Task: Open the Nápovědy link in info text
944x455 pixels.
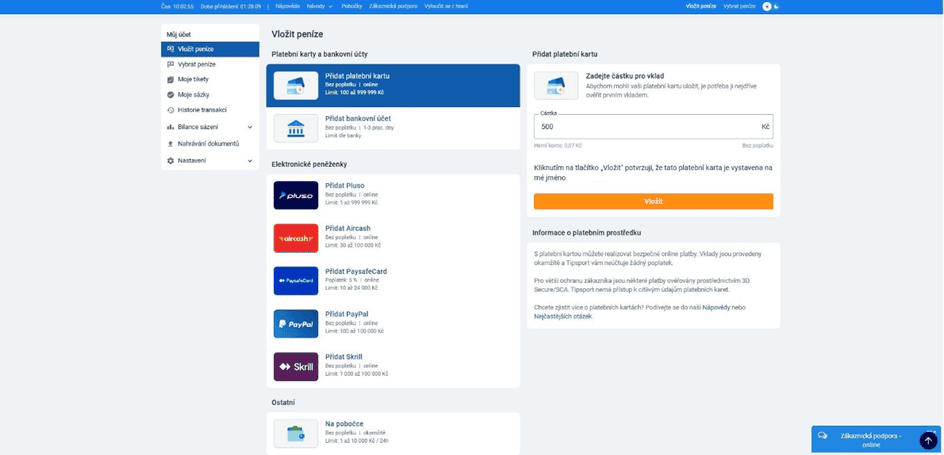Action: (x=716, y=308)
